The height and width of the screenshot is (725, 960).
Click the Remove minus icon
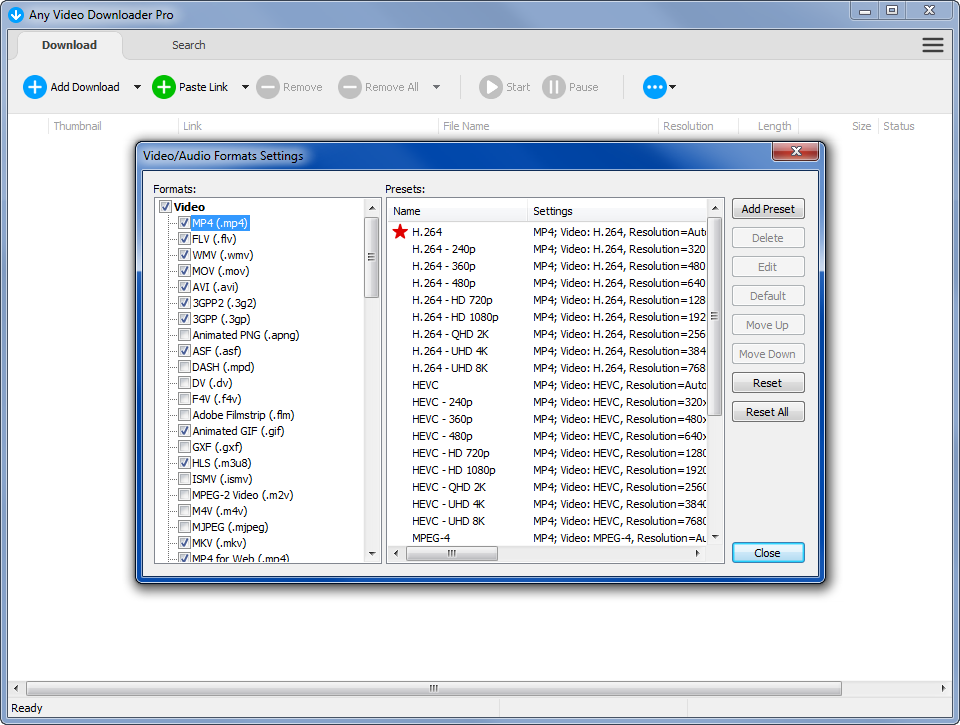[x=268, y=87]
